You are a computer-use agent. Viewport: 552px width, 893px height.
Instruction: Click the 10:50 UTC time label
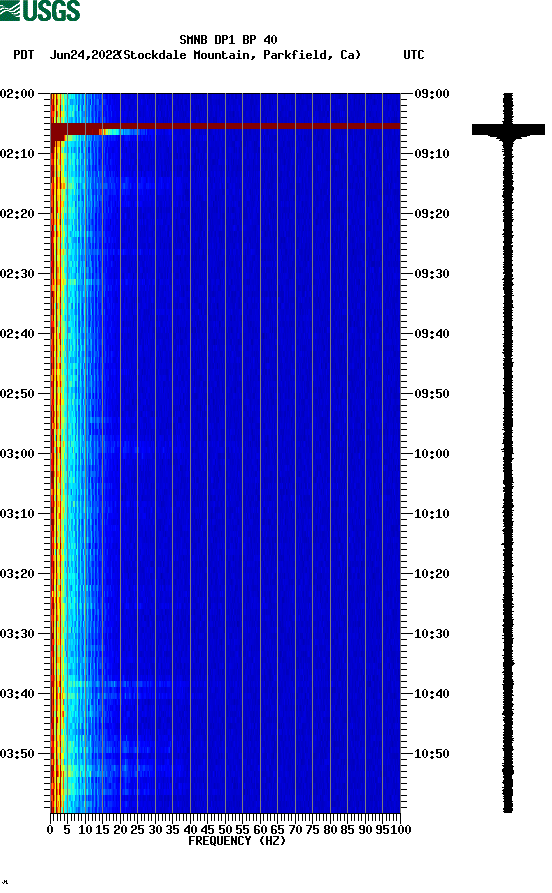[432, 753]
